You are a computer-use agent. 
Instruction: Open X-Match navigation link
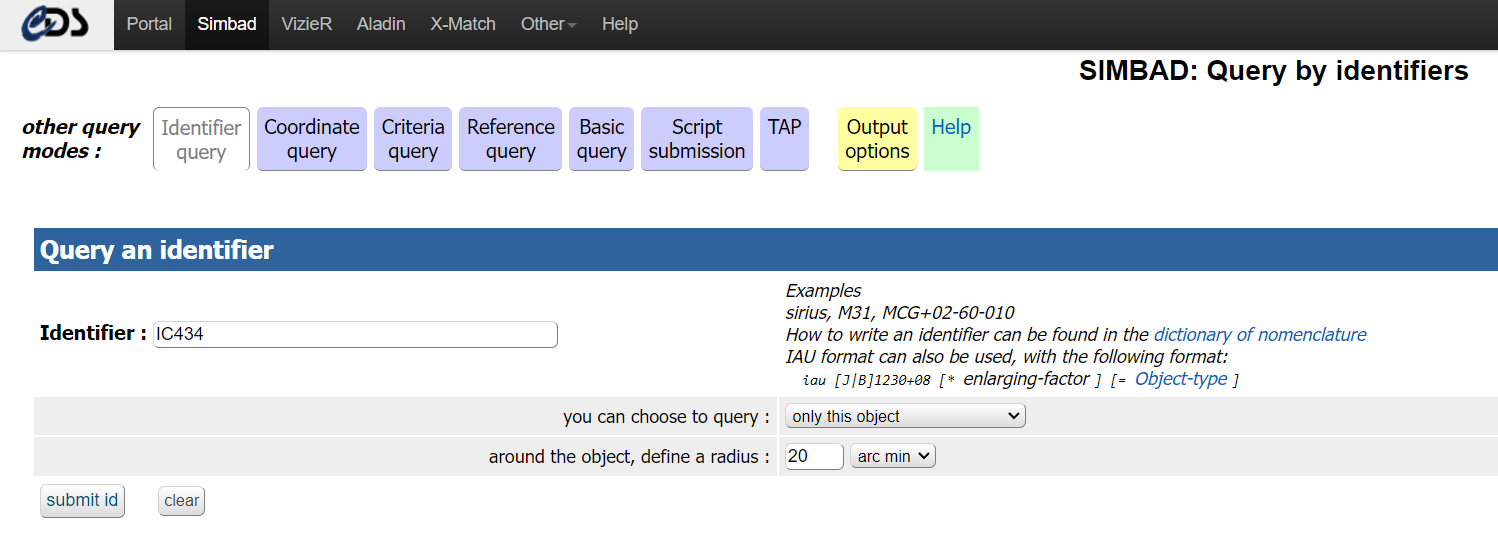pos(463,24)
